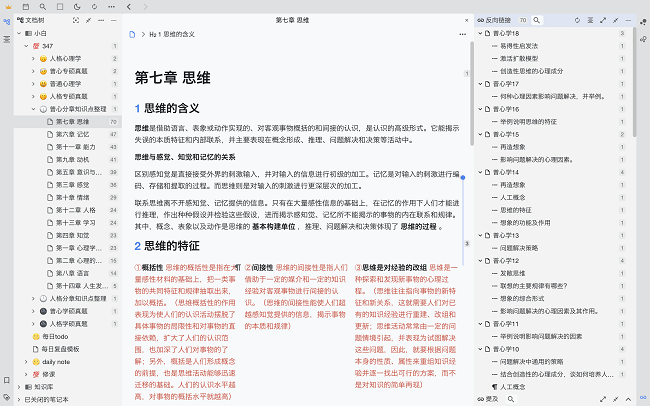Open backlink 激活扩散模型
The width and height of the screenshot is (650, 406).
tap(519, 58)
